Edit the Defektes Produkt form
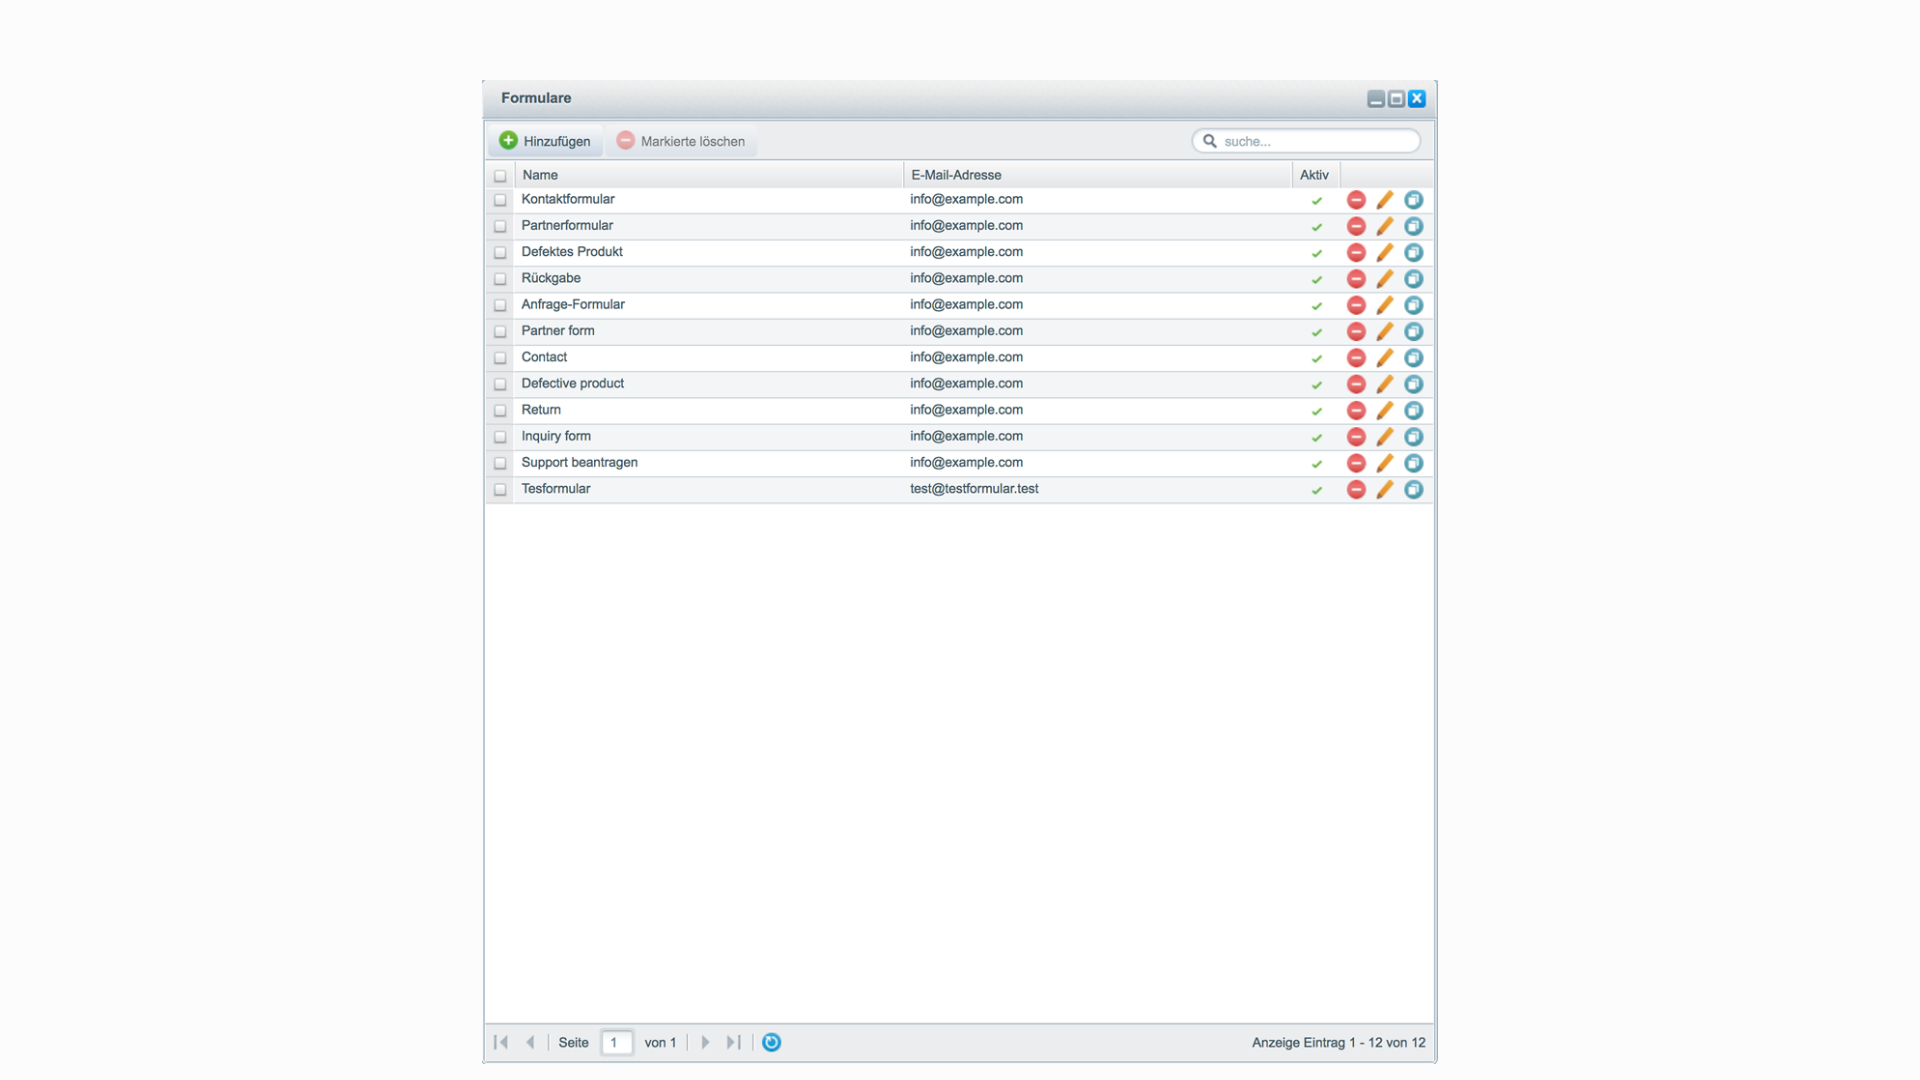Screen dimensions: 1920x1080 (x=1385, y=252)
